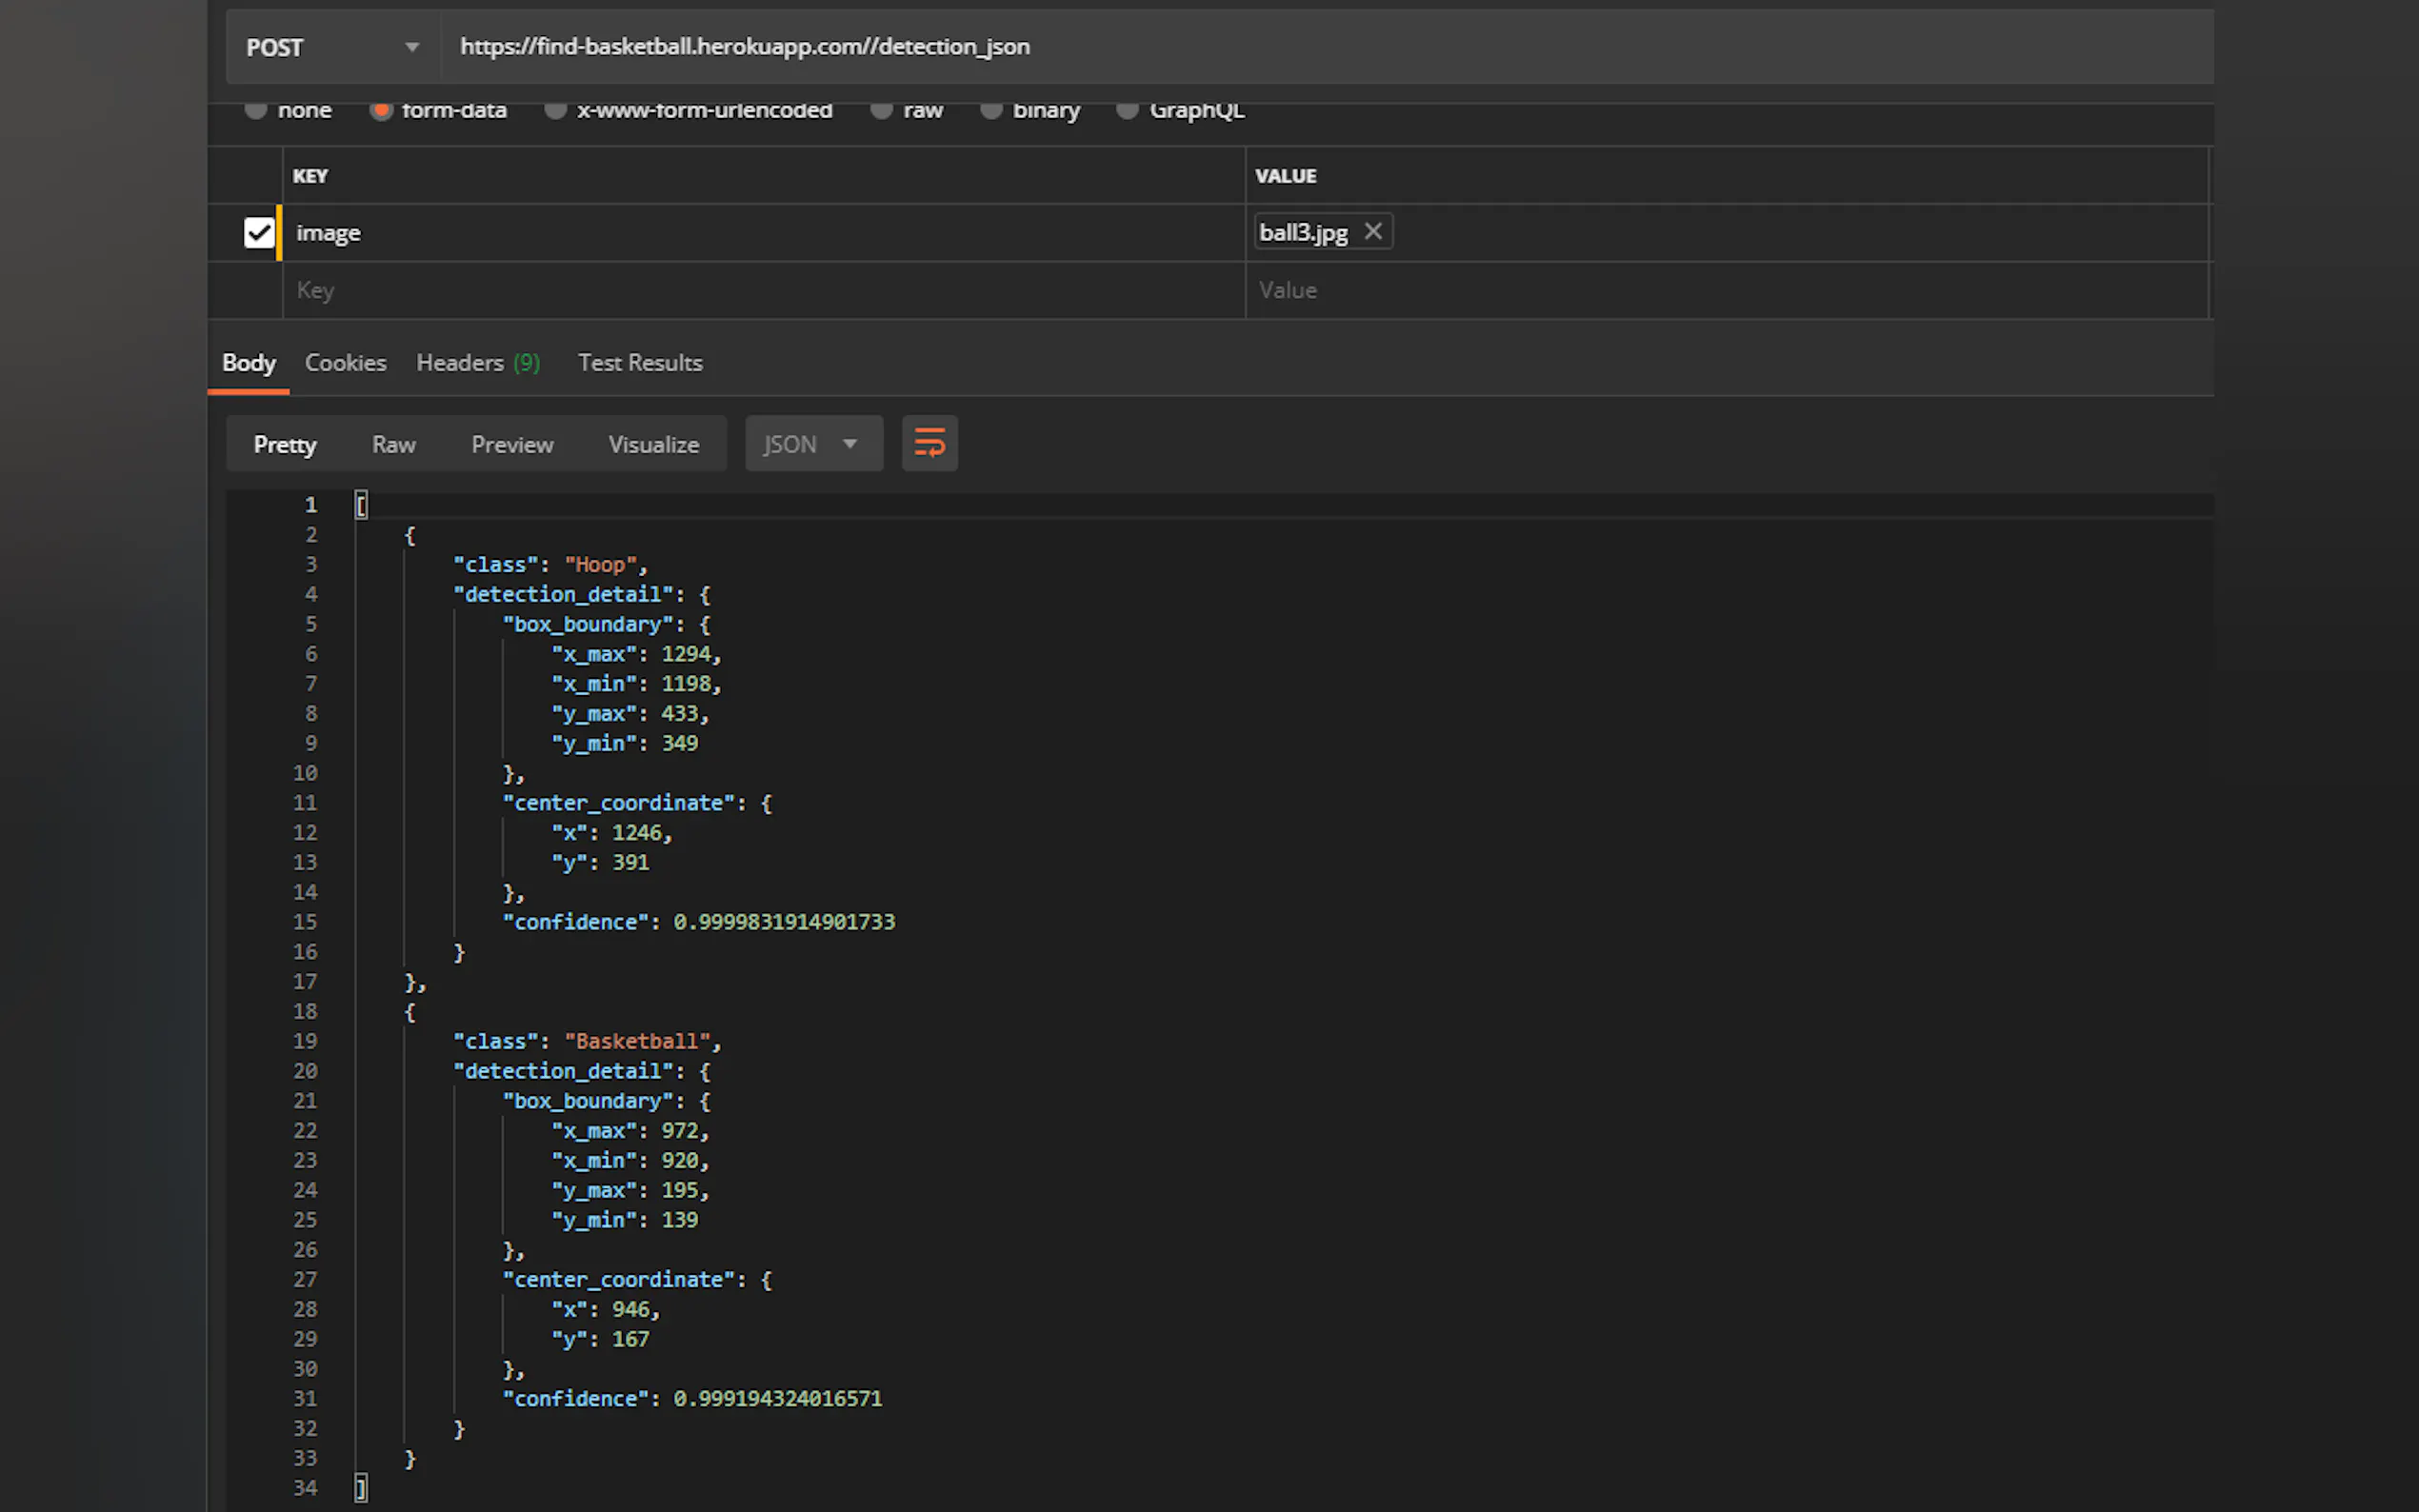The width and height of the screenshot is (2419, 1512).
Task: Click the ball3.jpg file name
Action: (x=1303, y=233)
